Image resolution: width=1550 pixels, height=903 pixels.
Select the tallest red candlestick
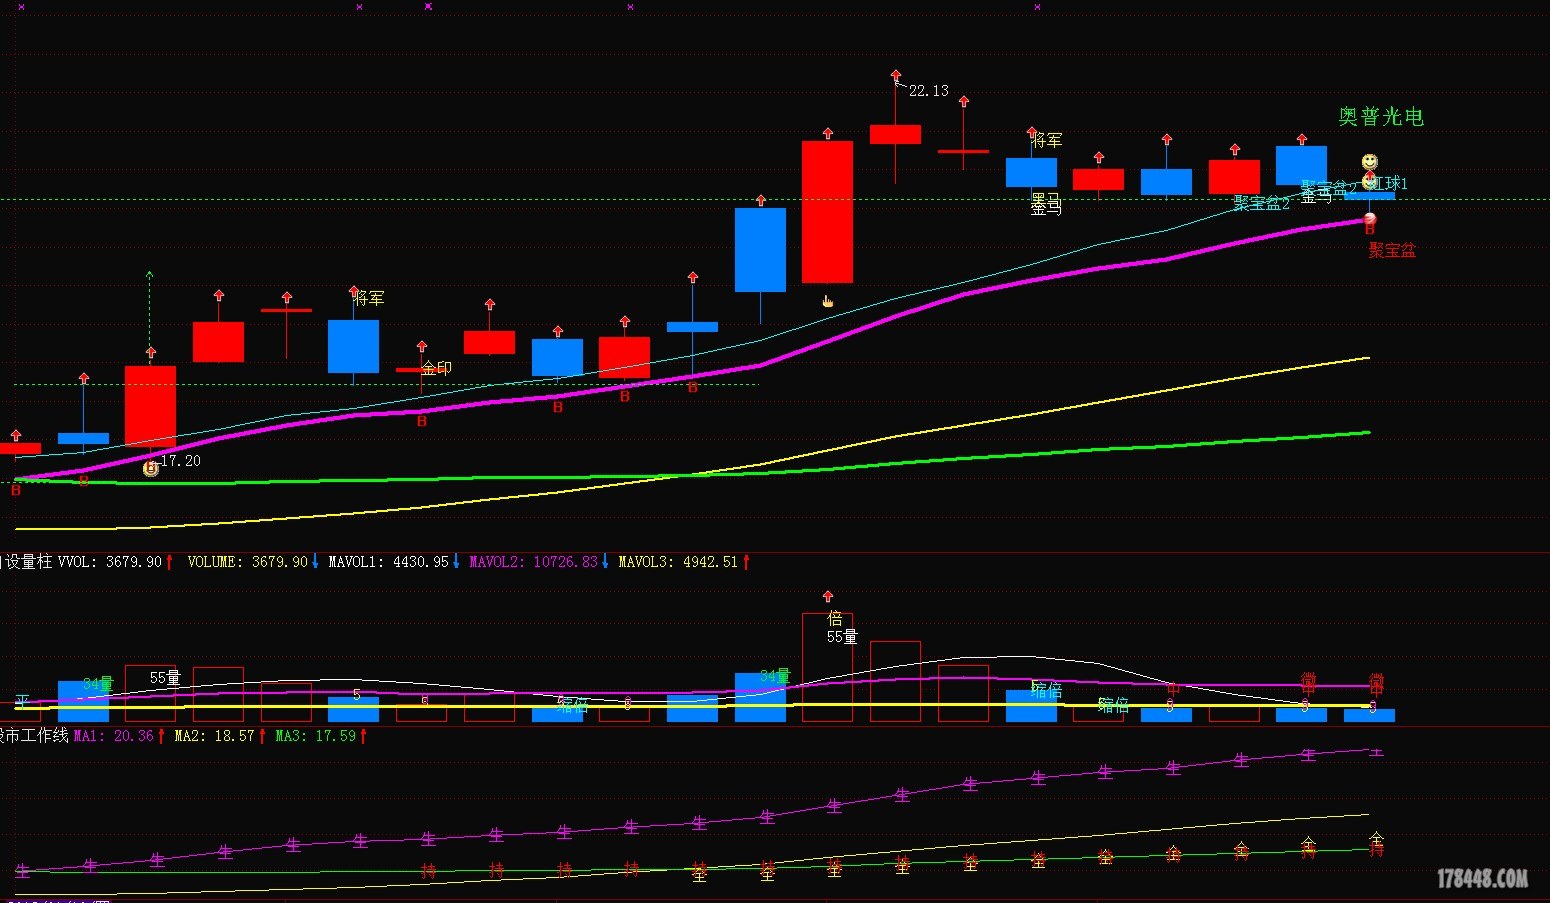(x=828, y=212)
